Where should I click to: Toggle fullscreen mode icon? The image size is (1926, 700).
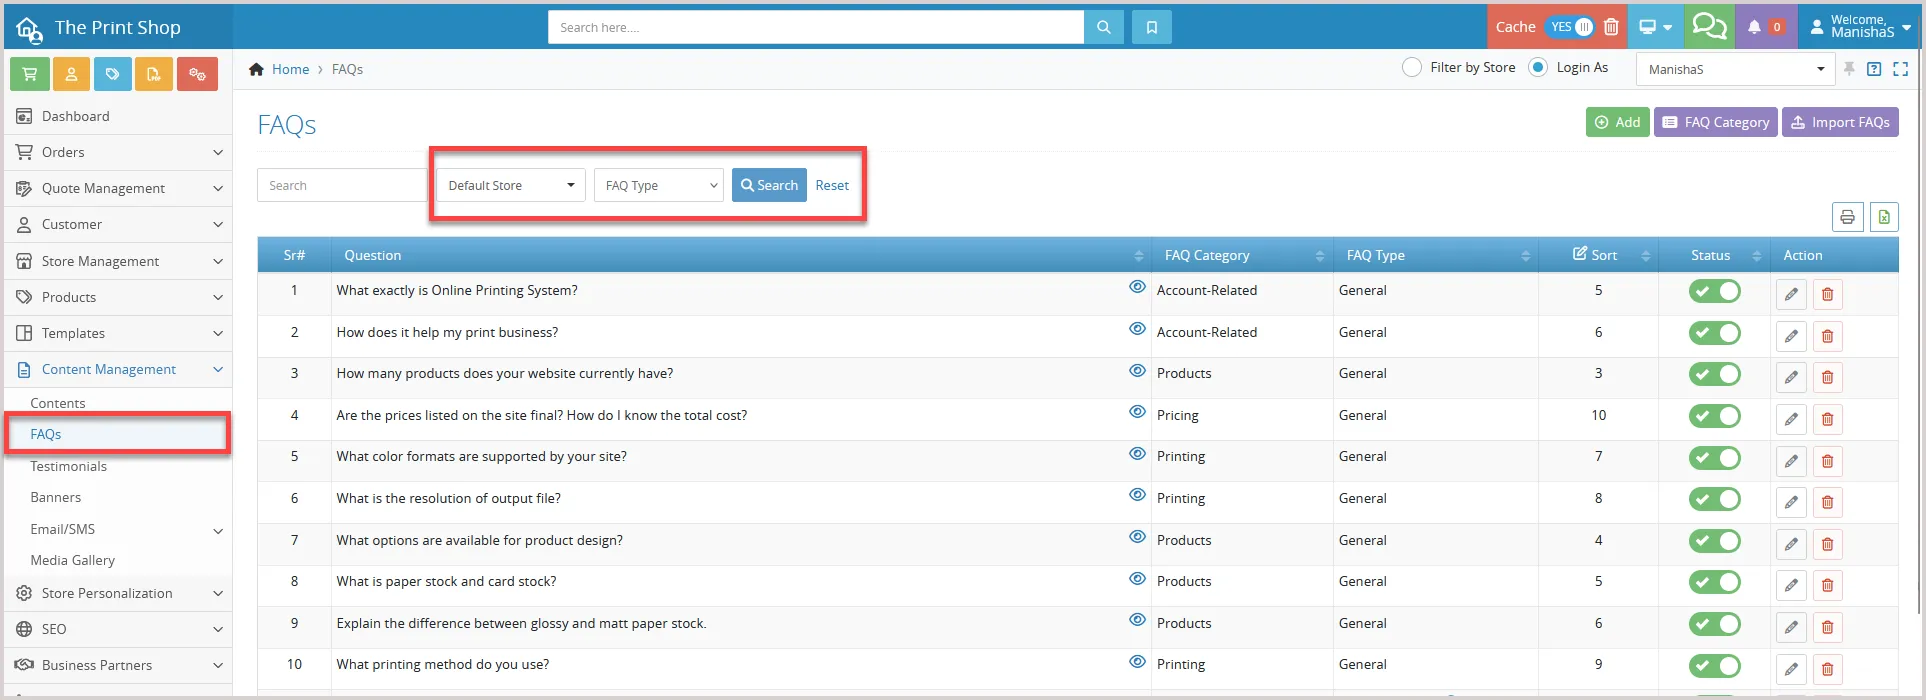pos(1901,69)
